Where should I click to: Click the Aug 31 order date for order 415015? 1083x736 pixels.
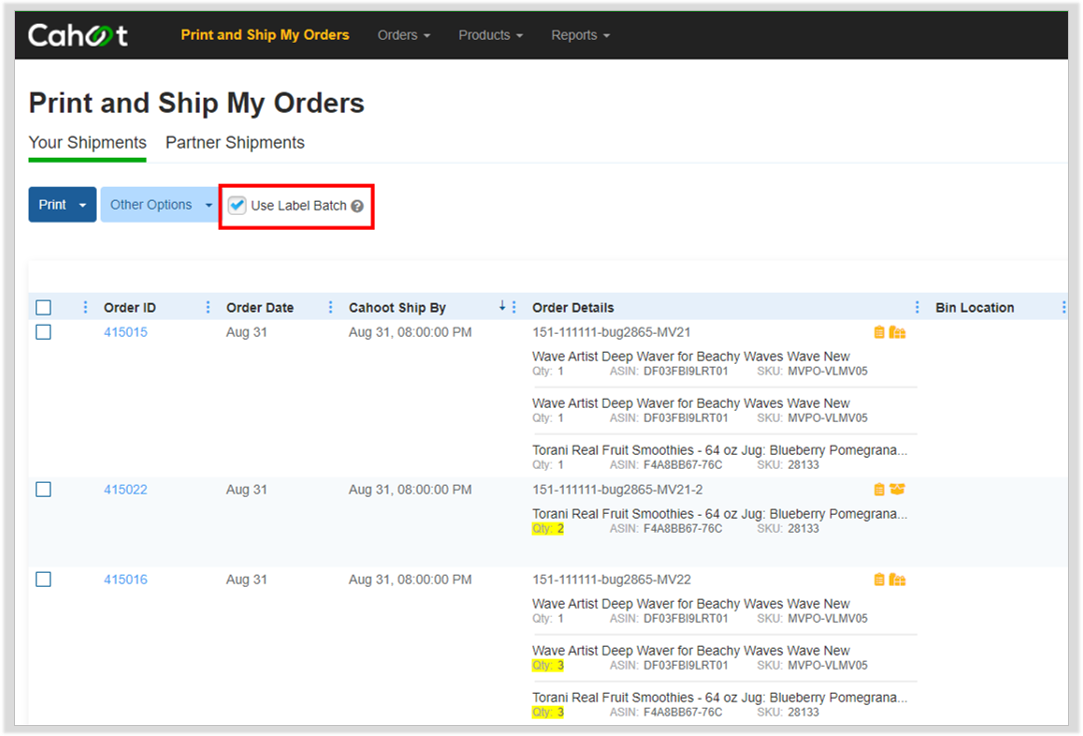(x=247, y=332)
